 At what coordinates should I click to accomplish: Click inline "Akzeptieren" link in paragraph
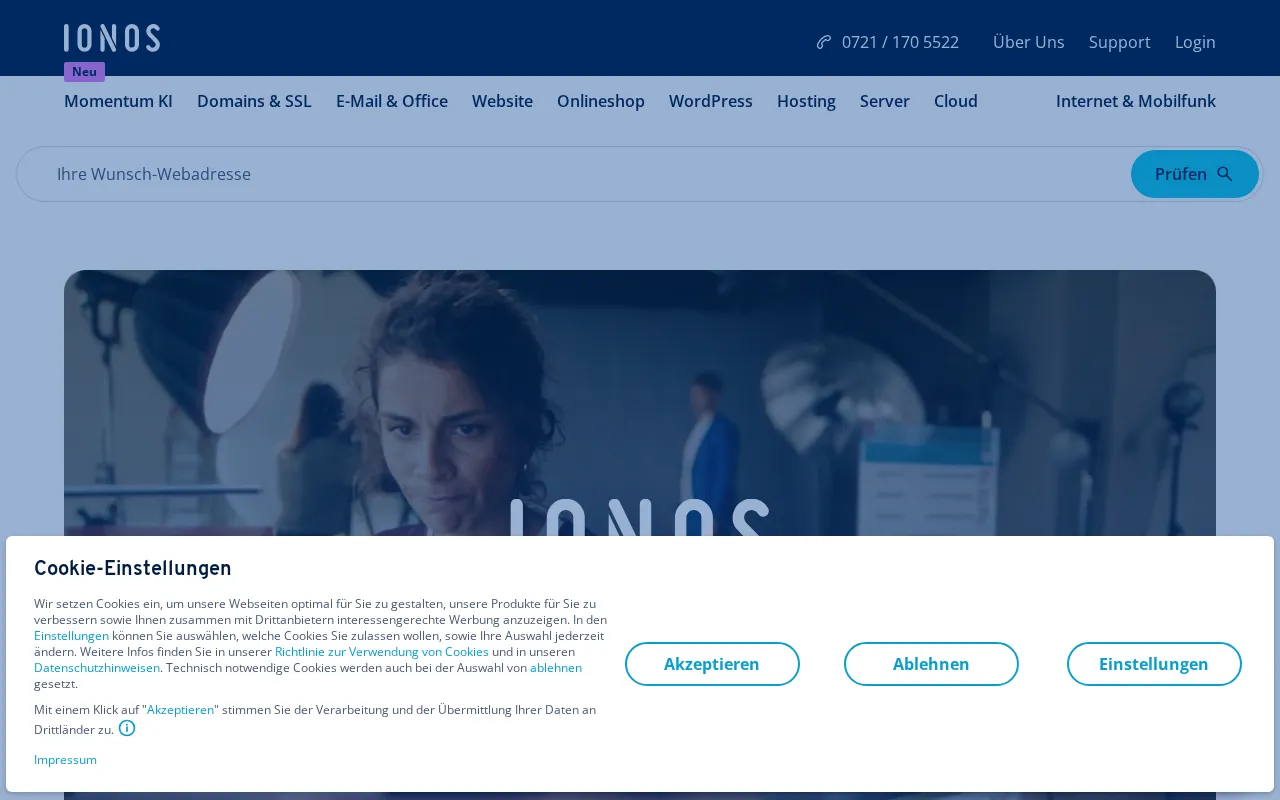pos(181,710)
